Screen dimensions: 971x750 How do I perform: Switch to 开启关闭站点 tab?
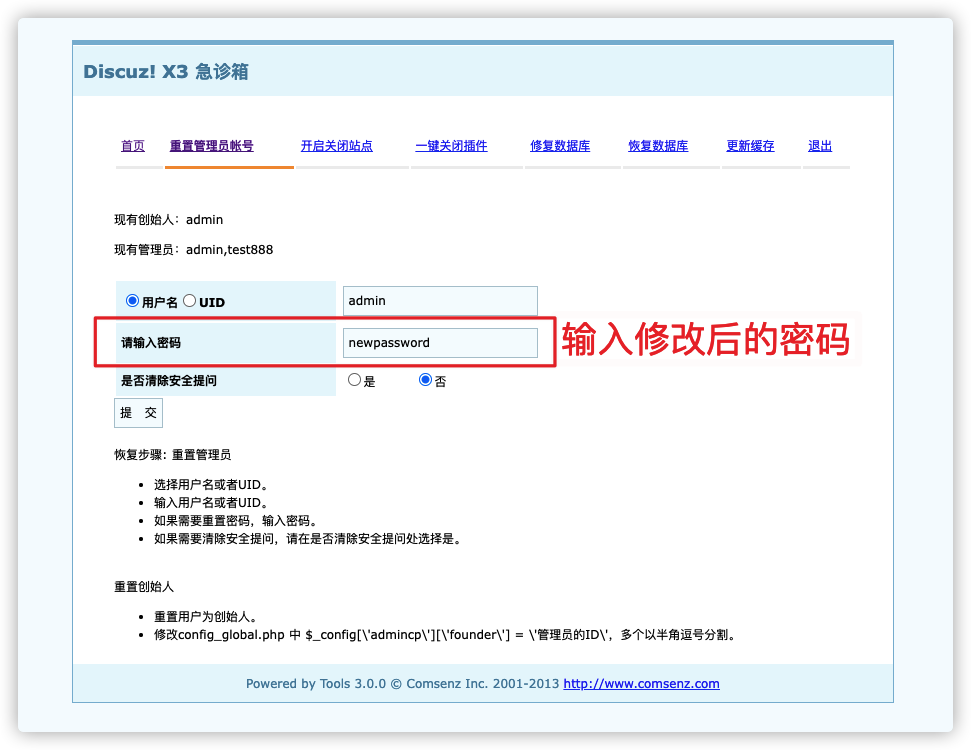coord(337,146)
